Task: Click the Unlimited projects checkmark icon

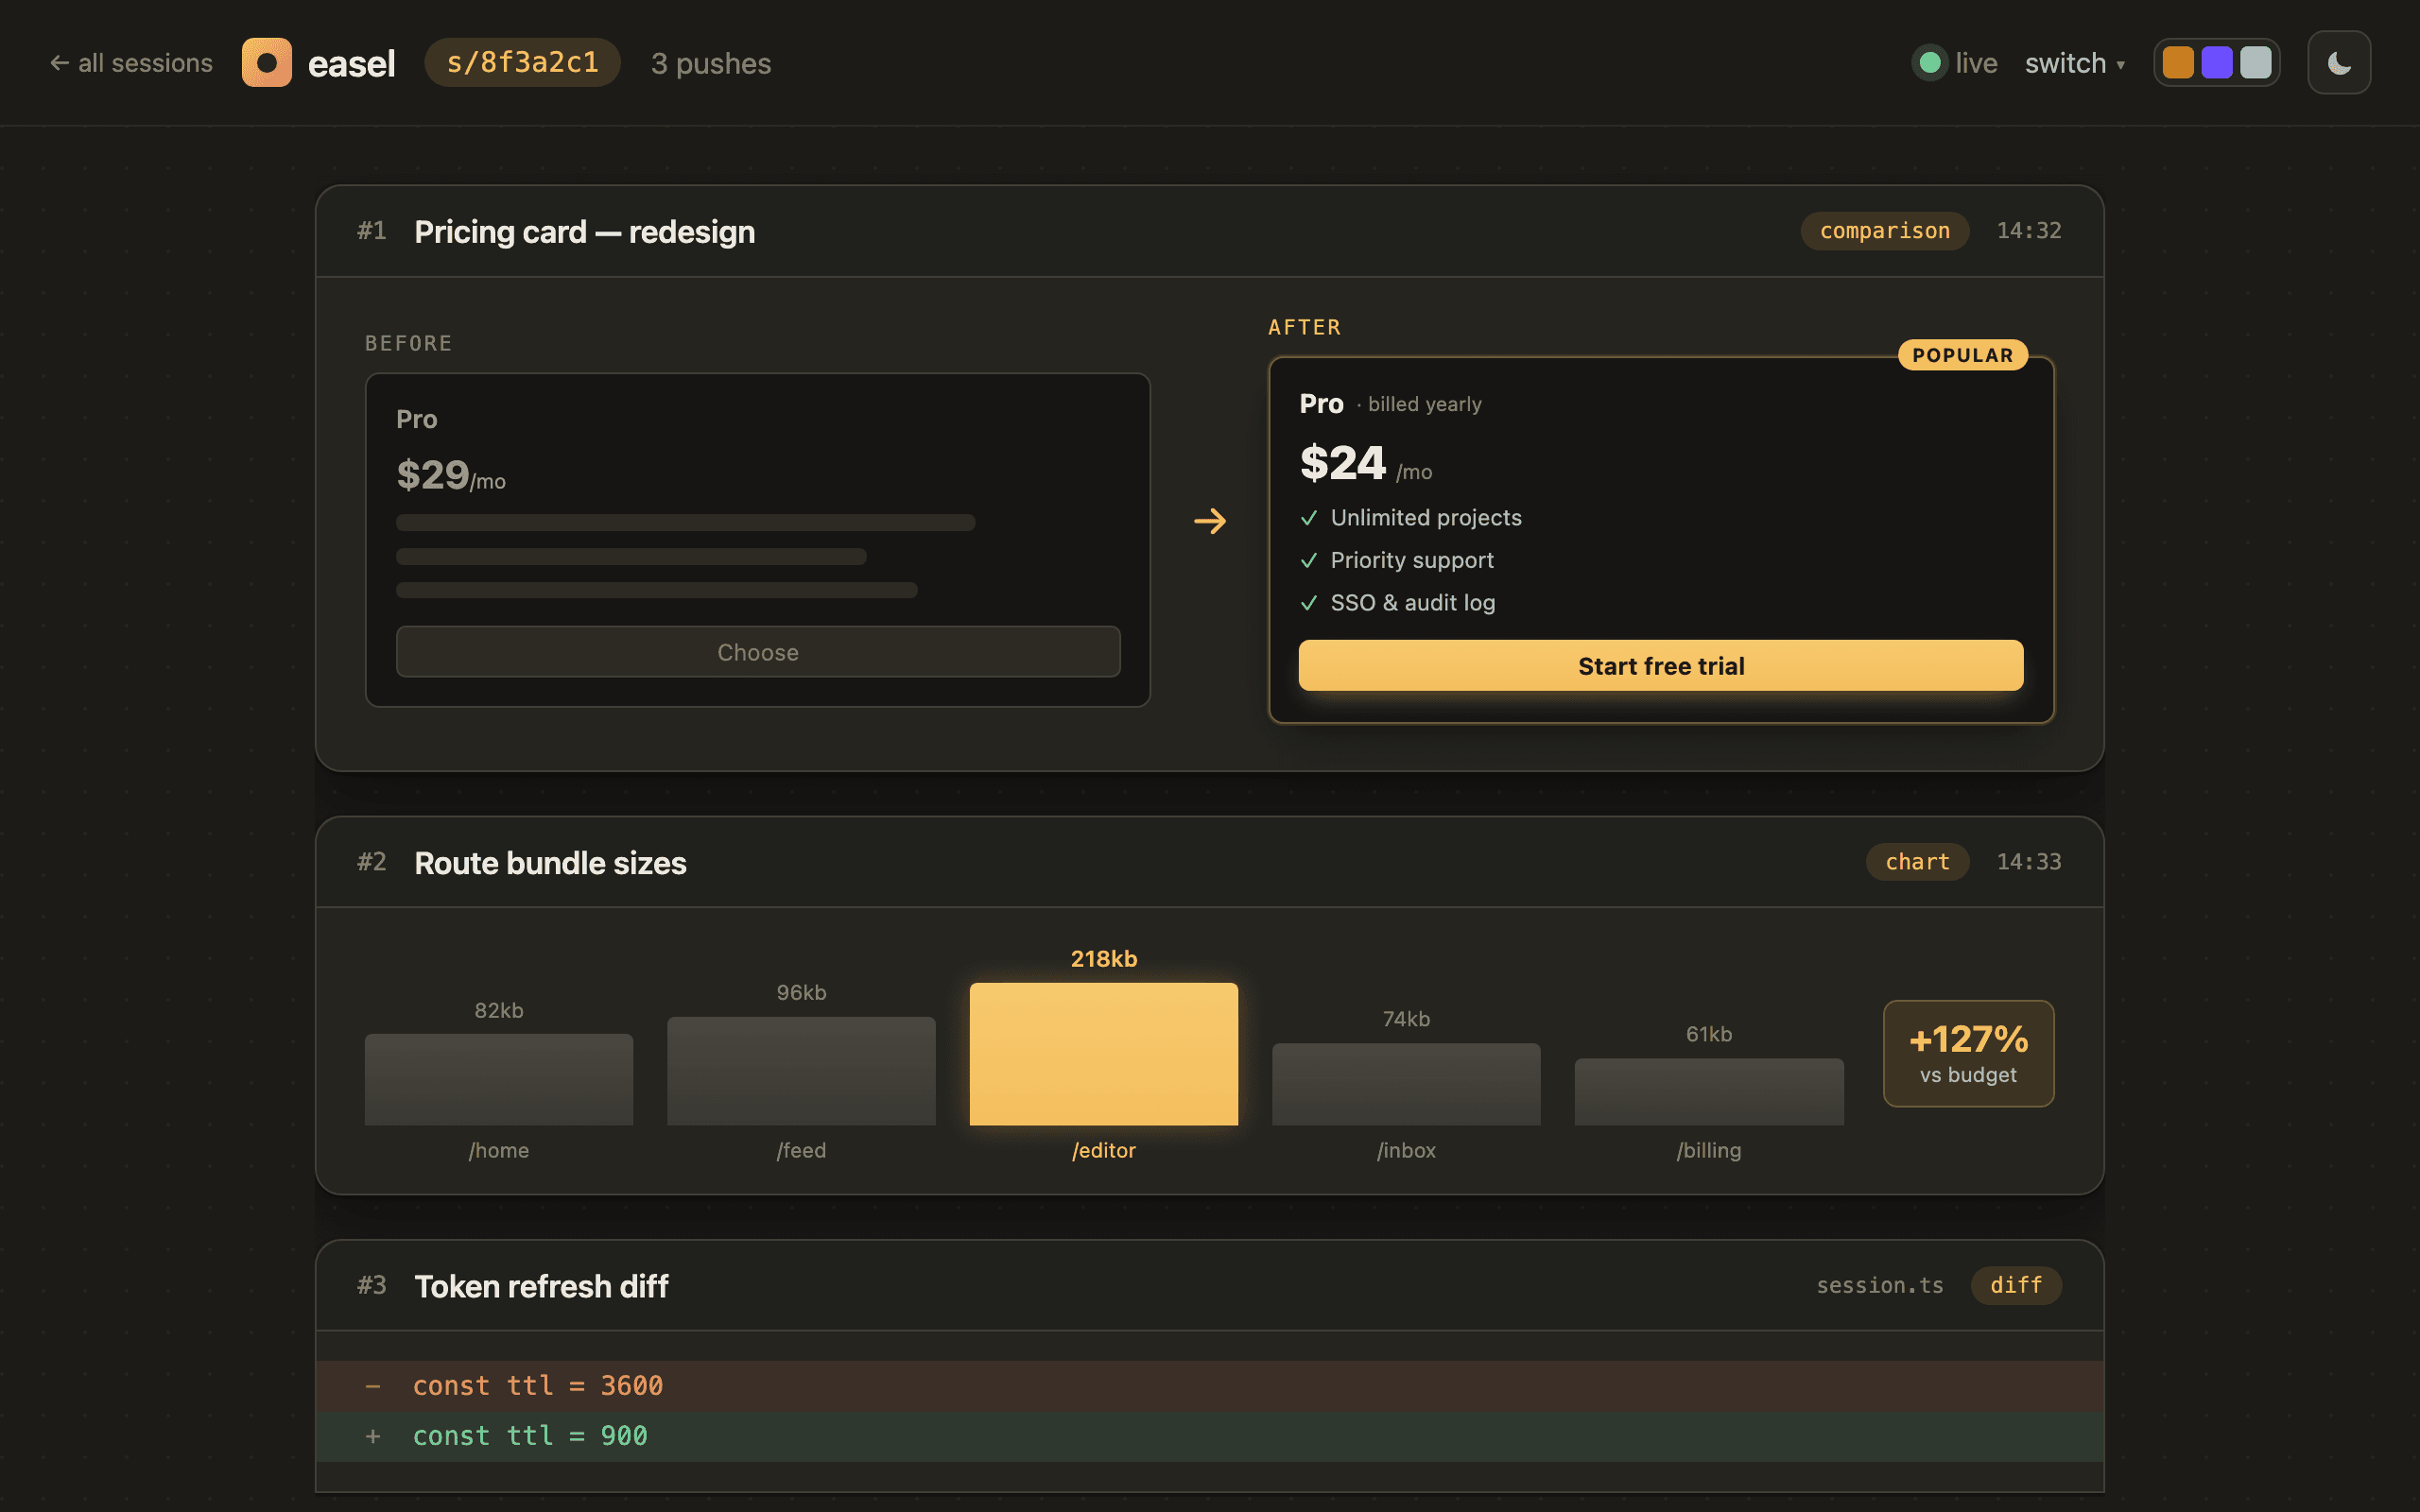Action: (1309, 518)
